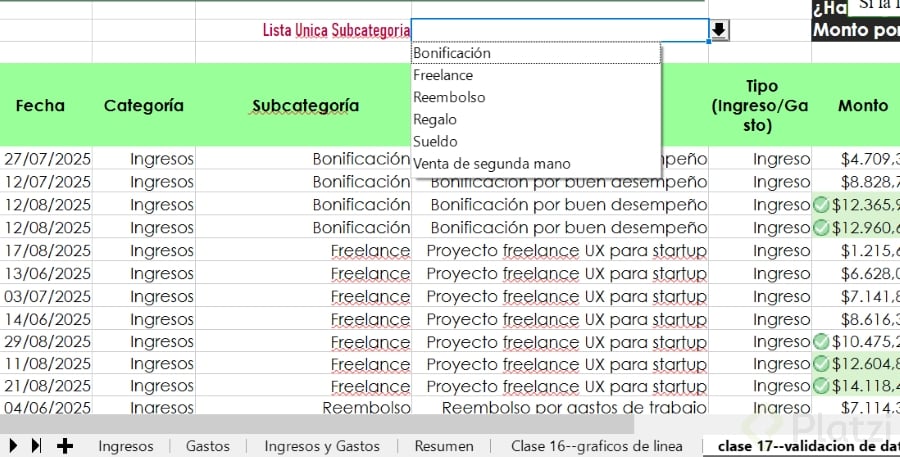Select Bonificación subcategory cell in 27/07/2025 row
The height and width of the screenshot is (457, 900).
pos(304,158)
